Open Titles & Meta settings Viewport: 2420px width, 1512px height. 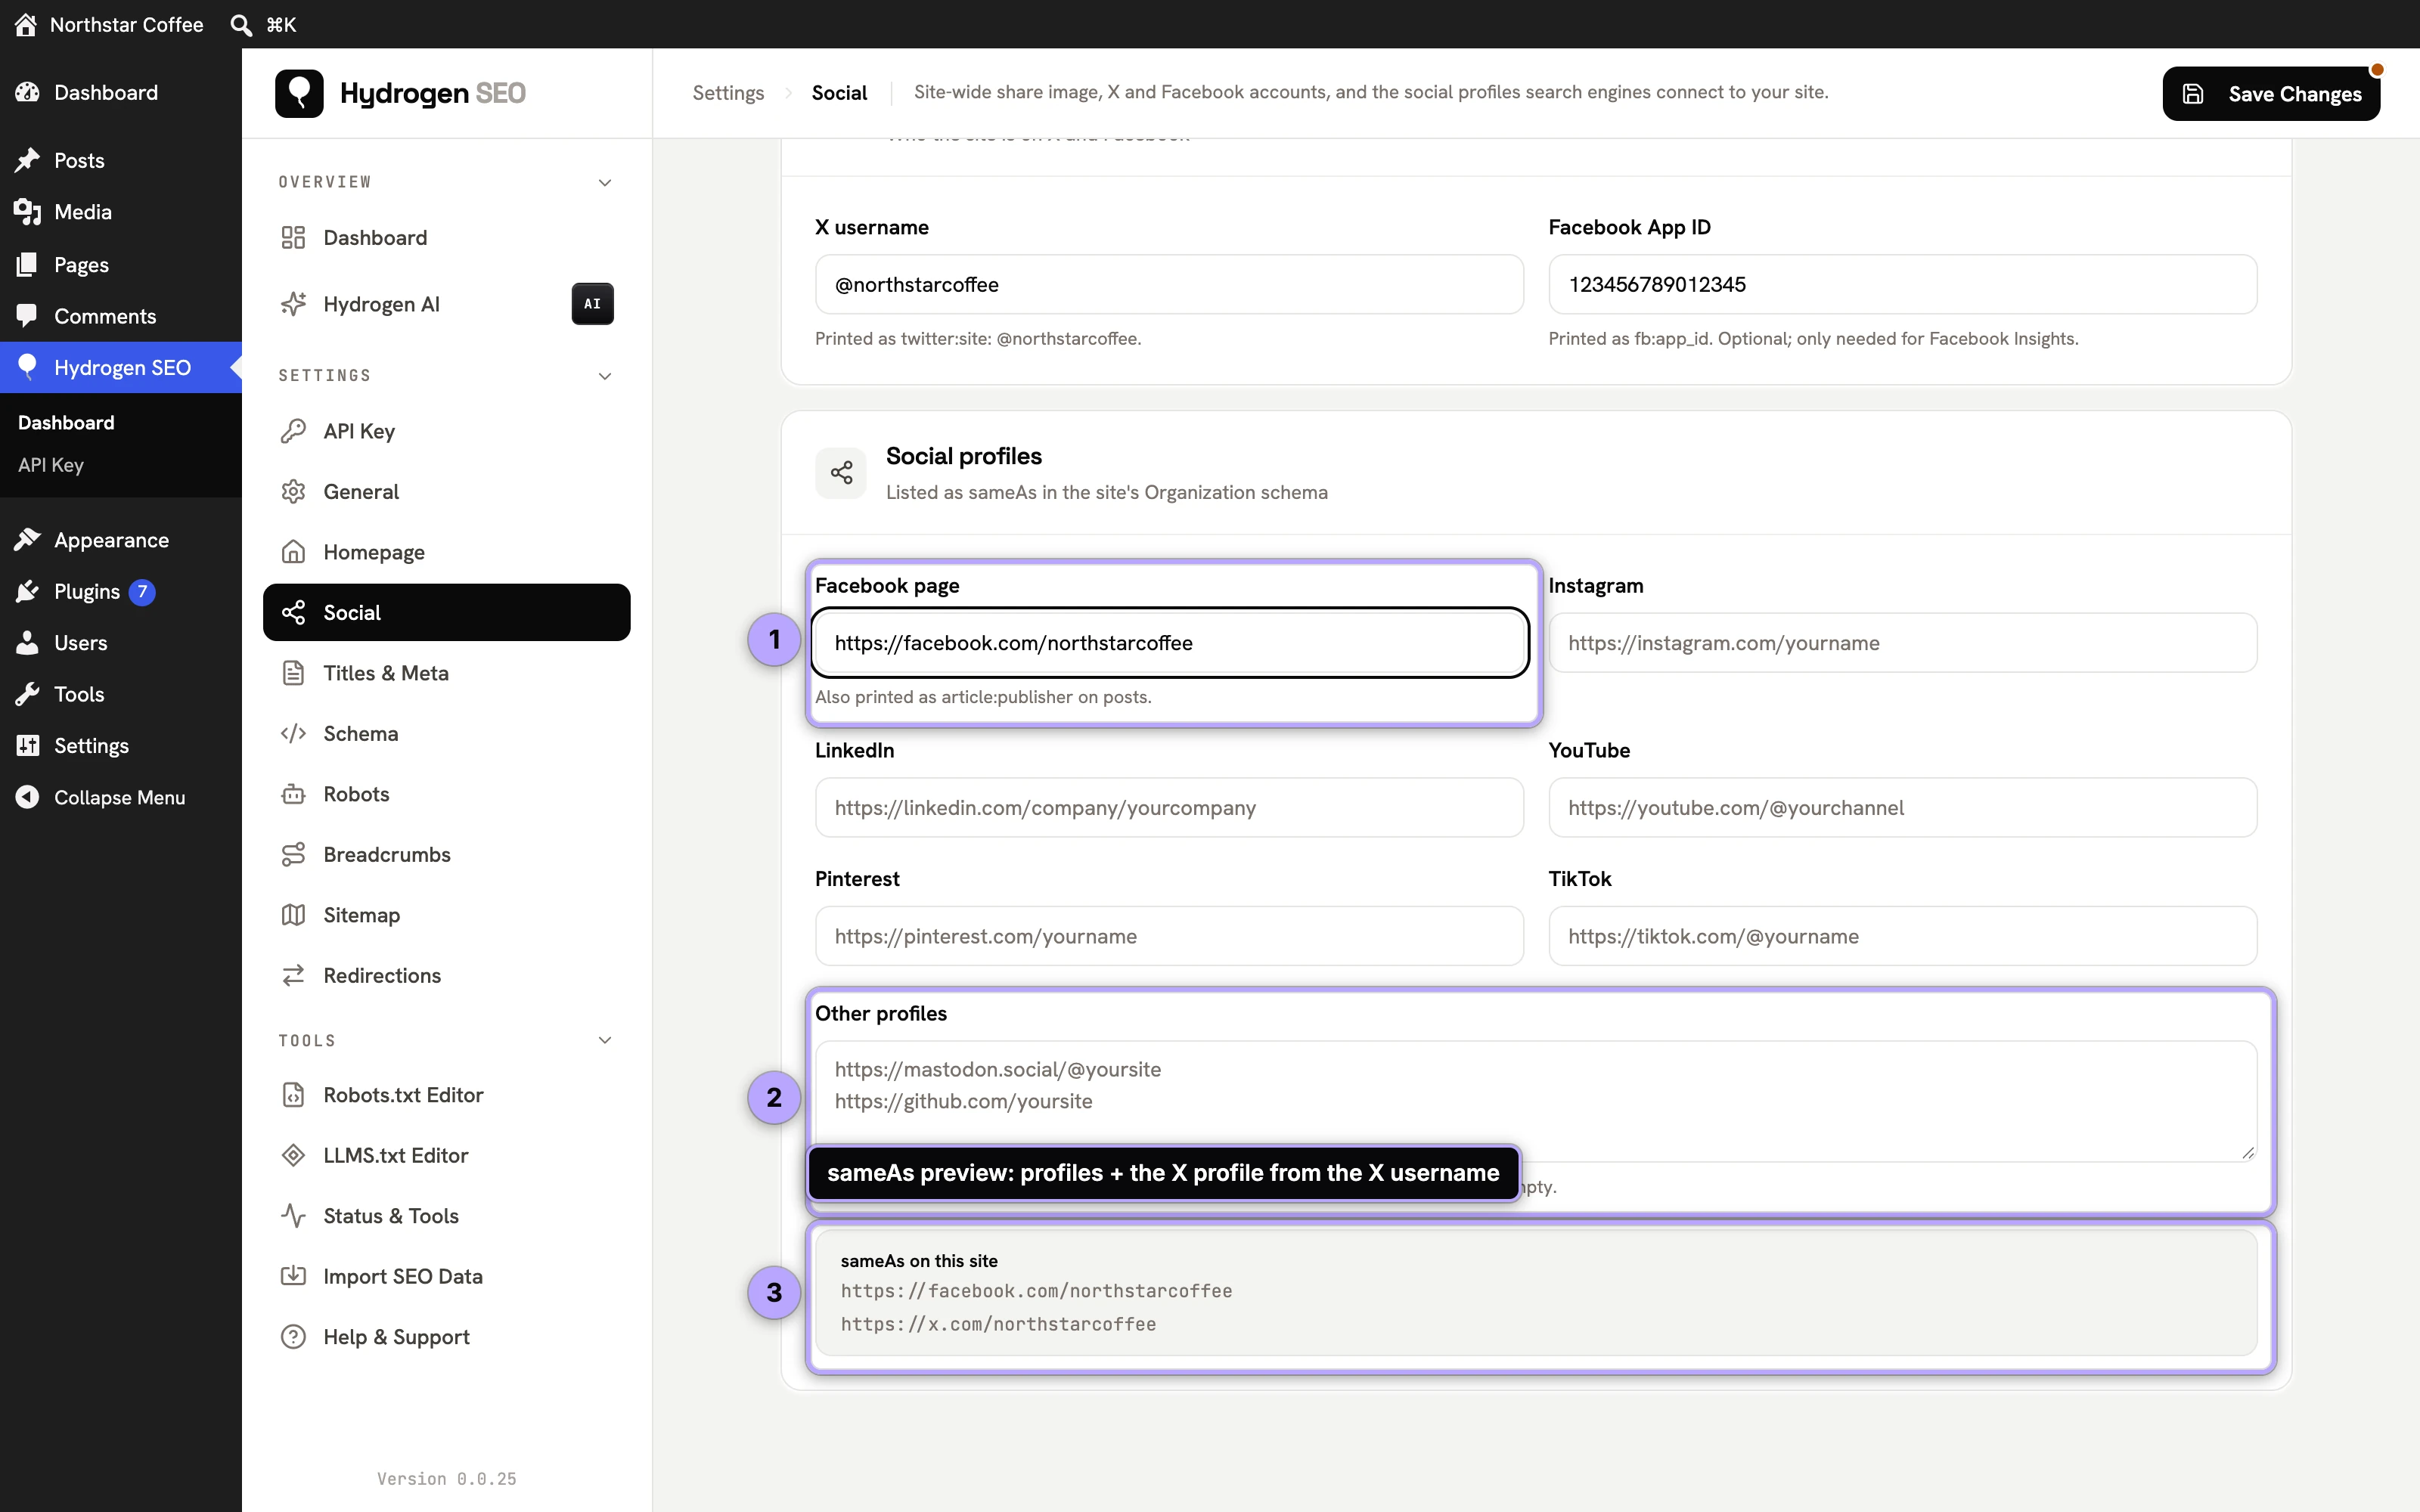click(446, 673)
